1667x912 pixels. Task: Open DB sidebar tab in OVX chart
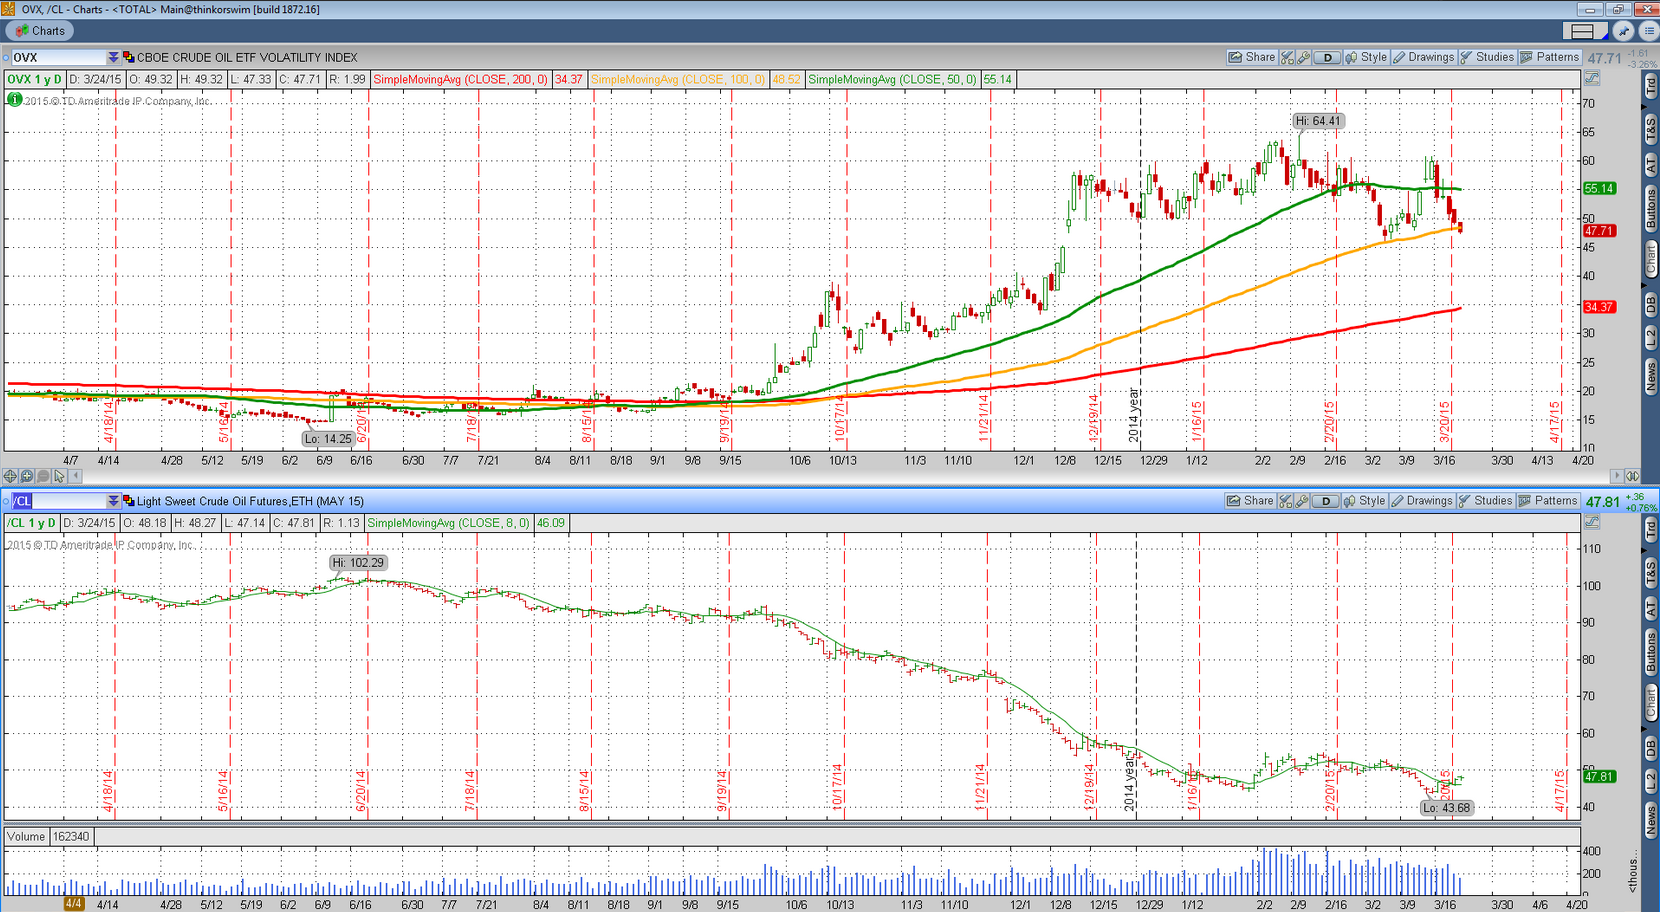(1650, 306)
